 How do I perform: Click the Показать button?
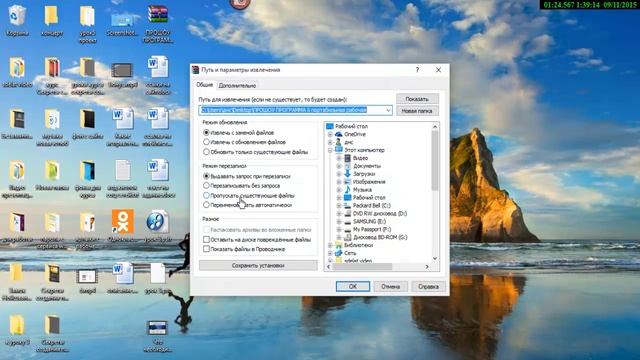coord(417,99)
